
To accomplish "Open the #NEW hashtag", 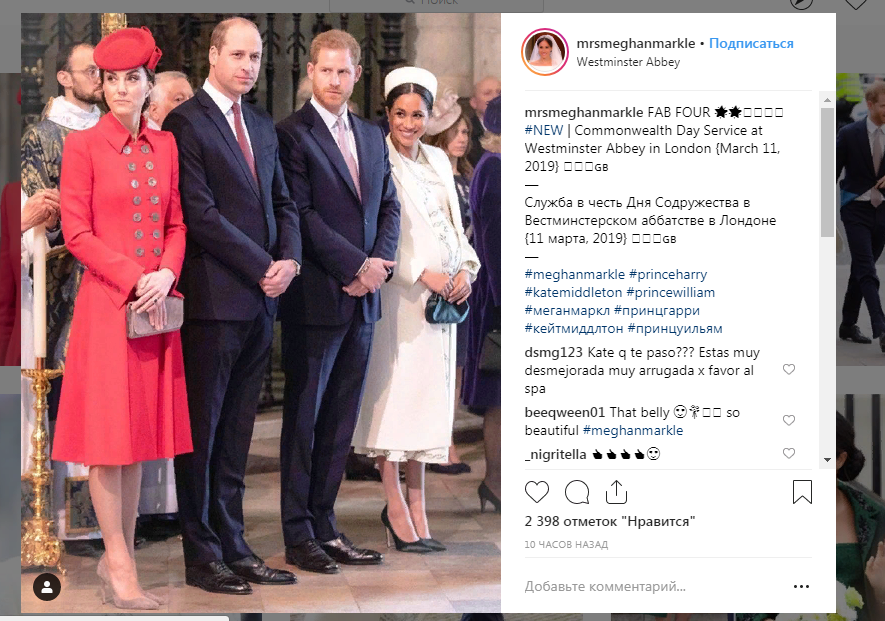I will 544,130.
